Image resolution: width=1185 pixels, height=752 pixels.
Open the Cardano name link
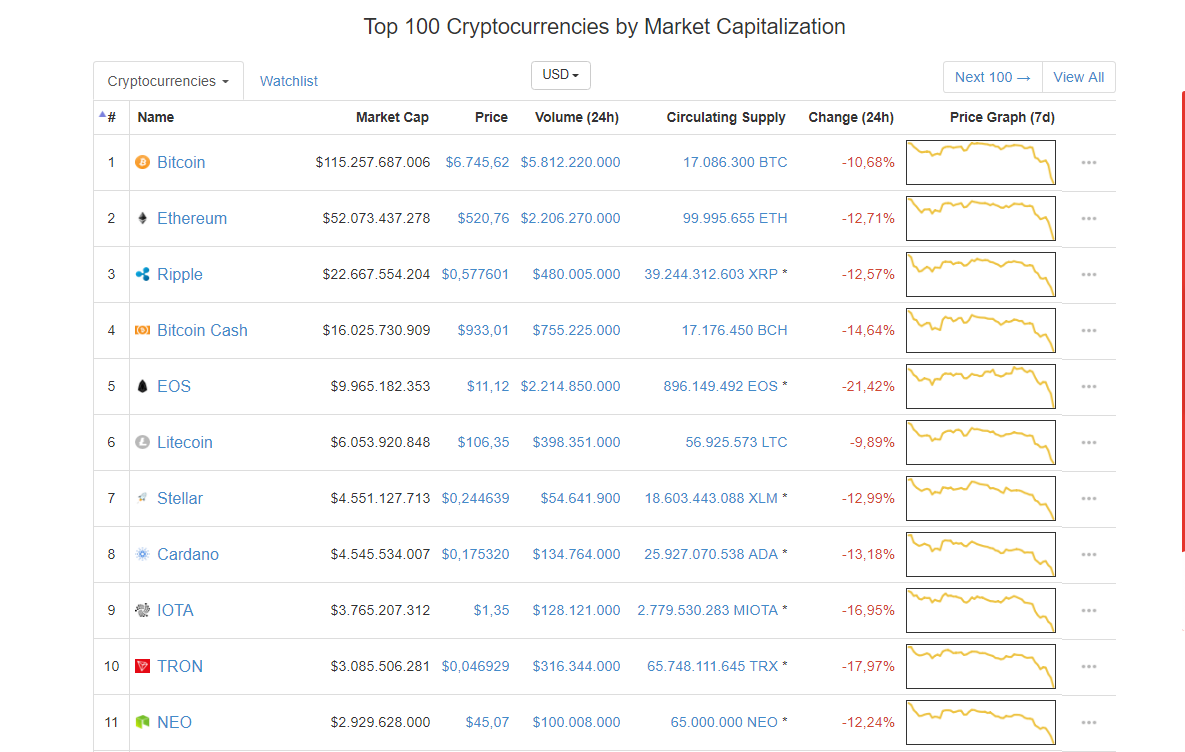188,554
